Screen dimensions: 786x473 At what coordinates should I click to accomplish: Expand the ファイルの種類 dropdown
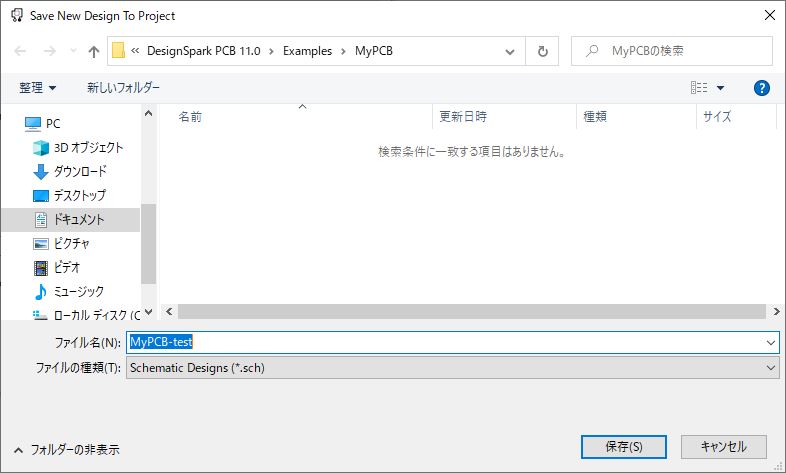770,368
